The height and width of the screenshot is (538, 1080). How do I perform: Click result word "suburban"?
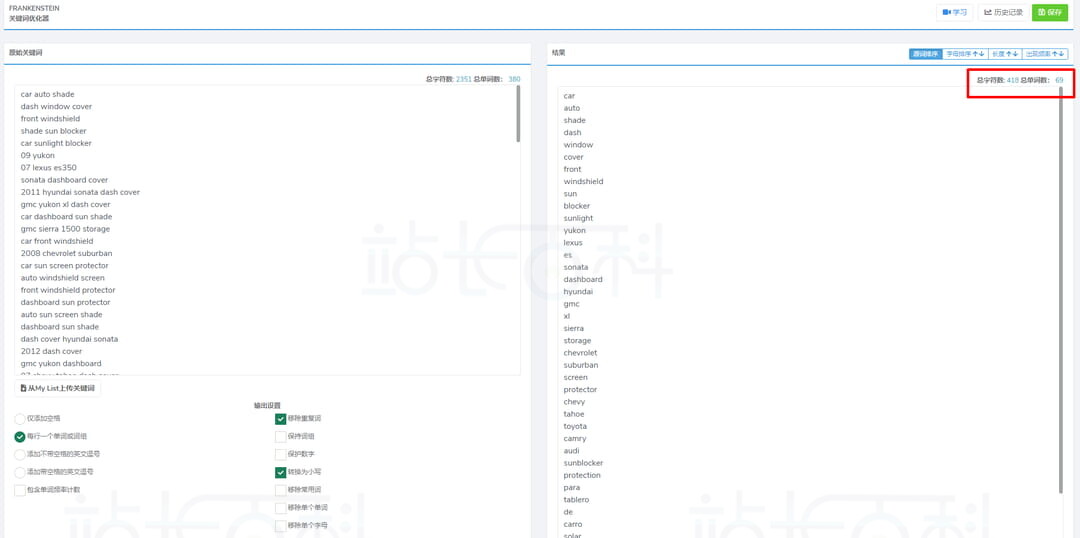pyautogui.click(x=581, y=365)
